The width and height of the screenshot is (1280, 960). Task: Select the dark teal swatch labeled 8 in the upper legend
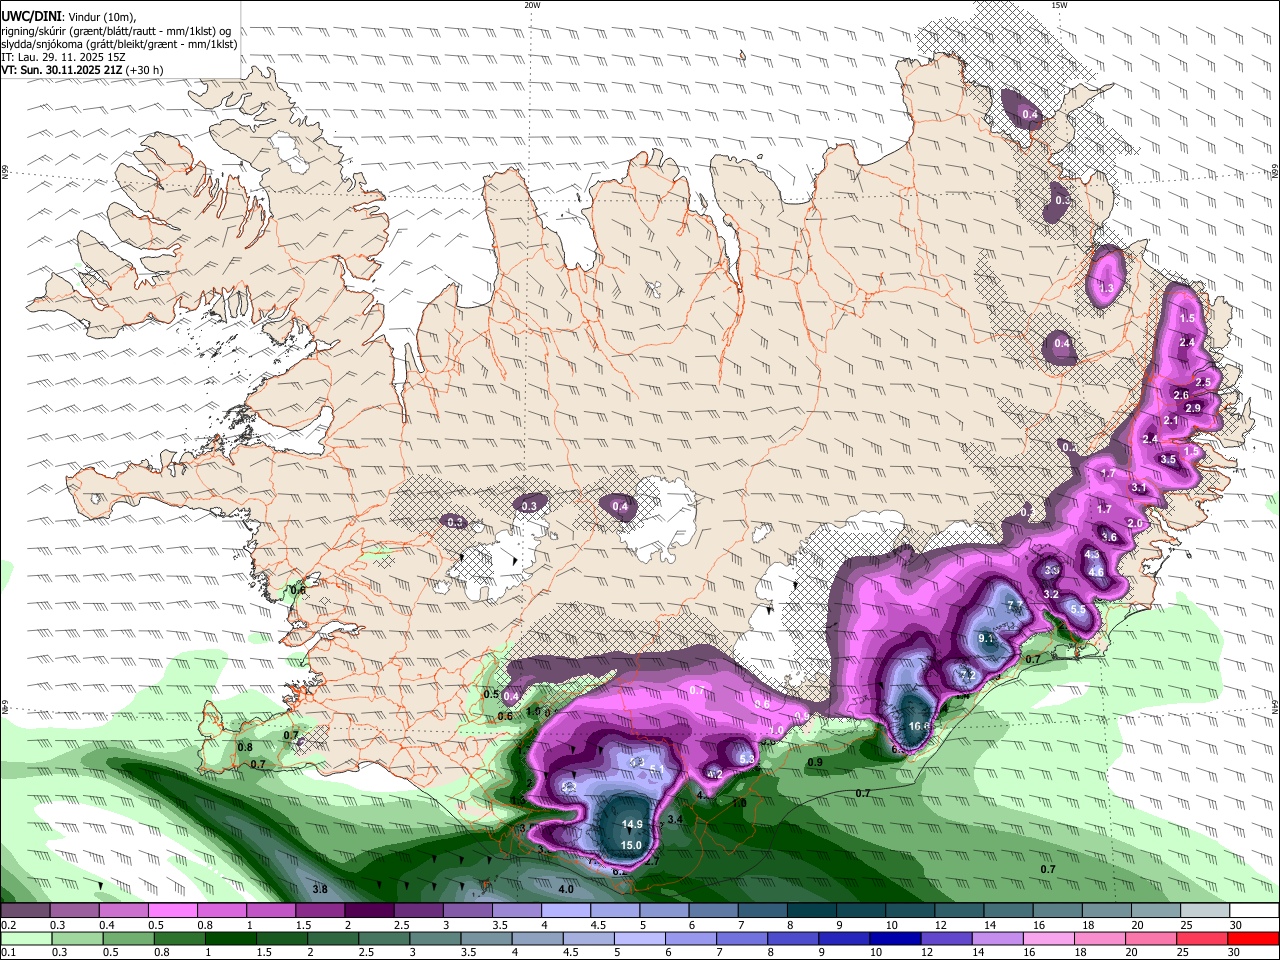click(812, 911)
